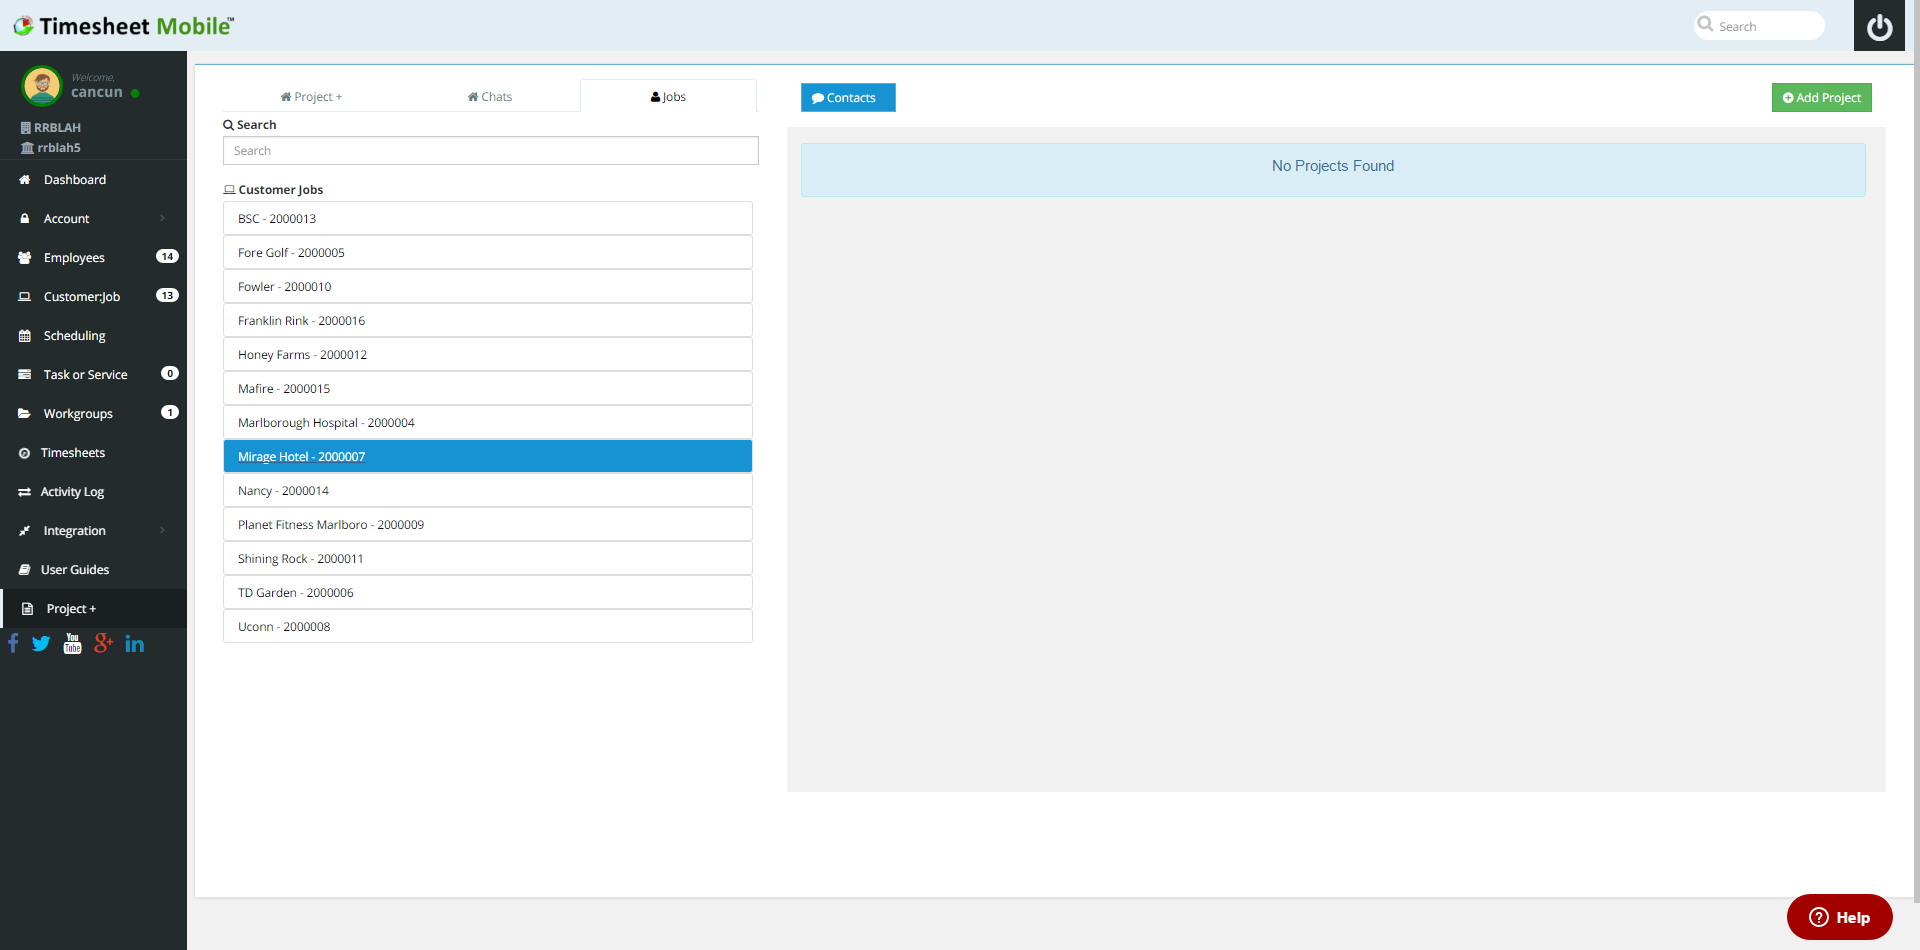Select job TD Garden - 2000006

488,593
